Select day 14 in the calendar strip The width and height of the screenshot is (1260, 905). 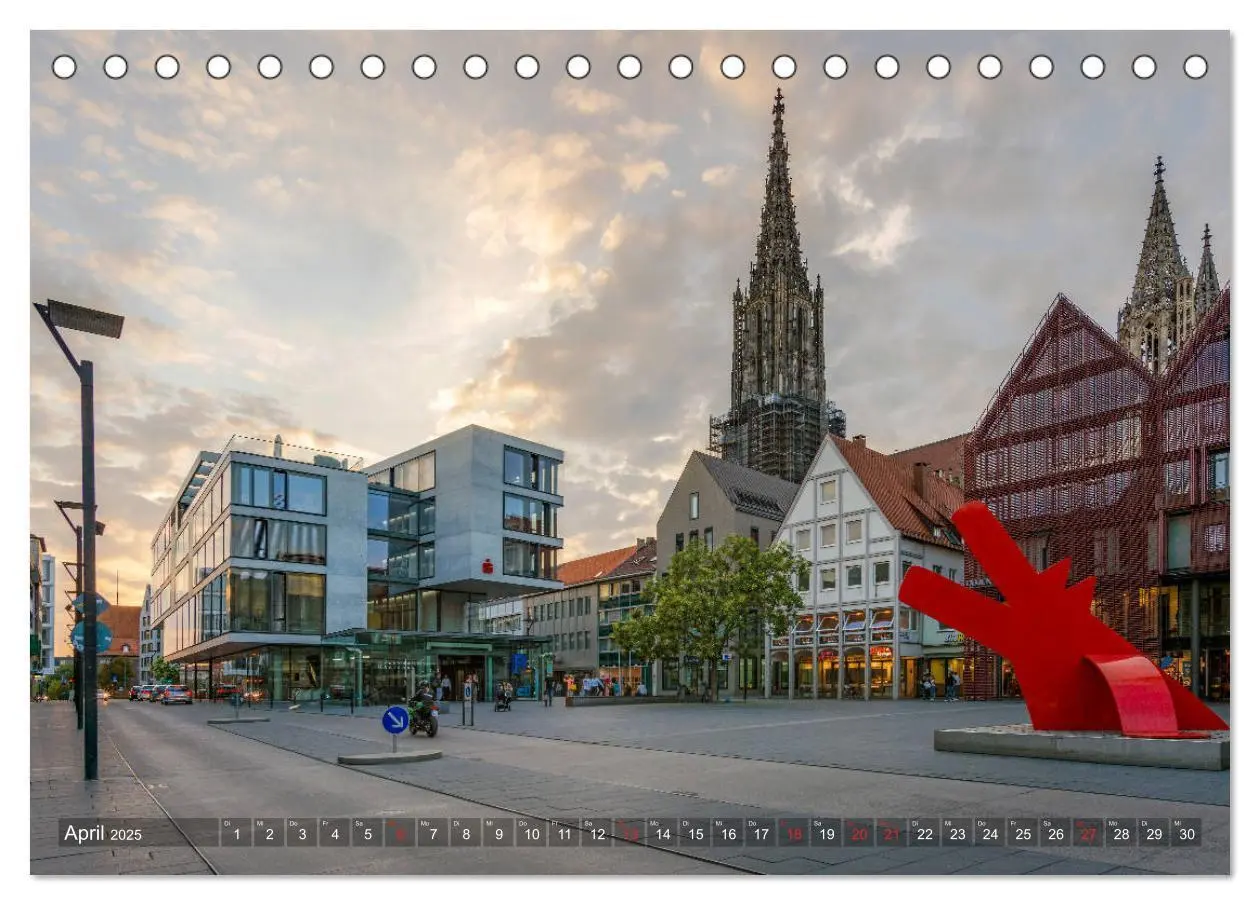662,833
